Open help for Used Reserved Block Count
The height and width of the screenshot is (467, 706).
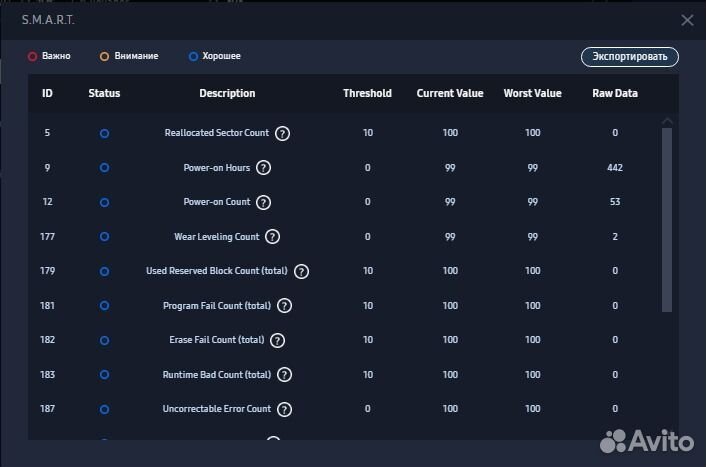click(302, 271)
